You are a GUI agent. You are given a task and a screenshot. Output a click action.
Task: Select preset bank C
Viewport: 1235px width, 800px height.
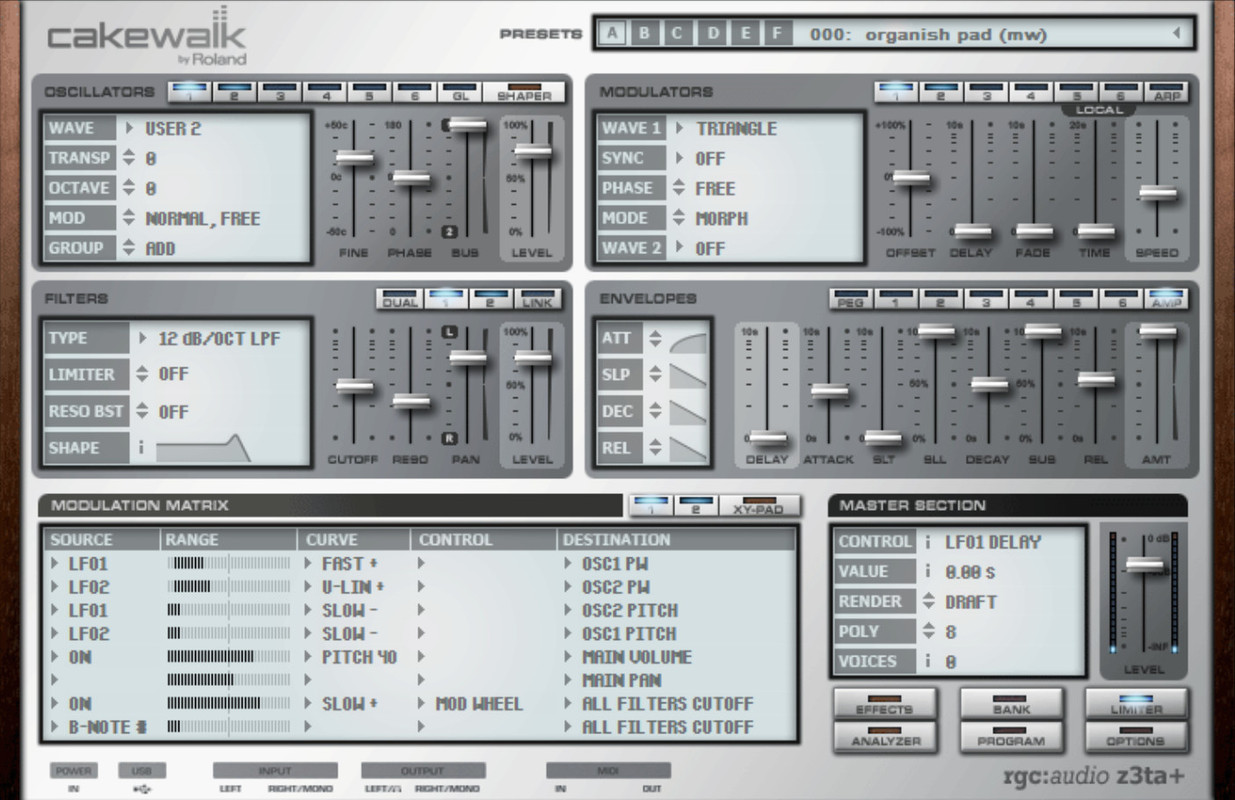point(678,33)
